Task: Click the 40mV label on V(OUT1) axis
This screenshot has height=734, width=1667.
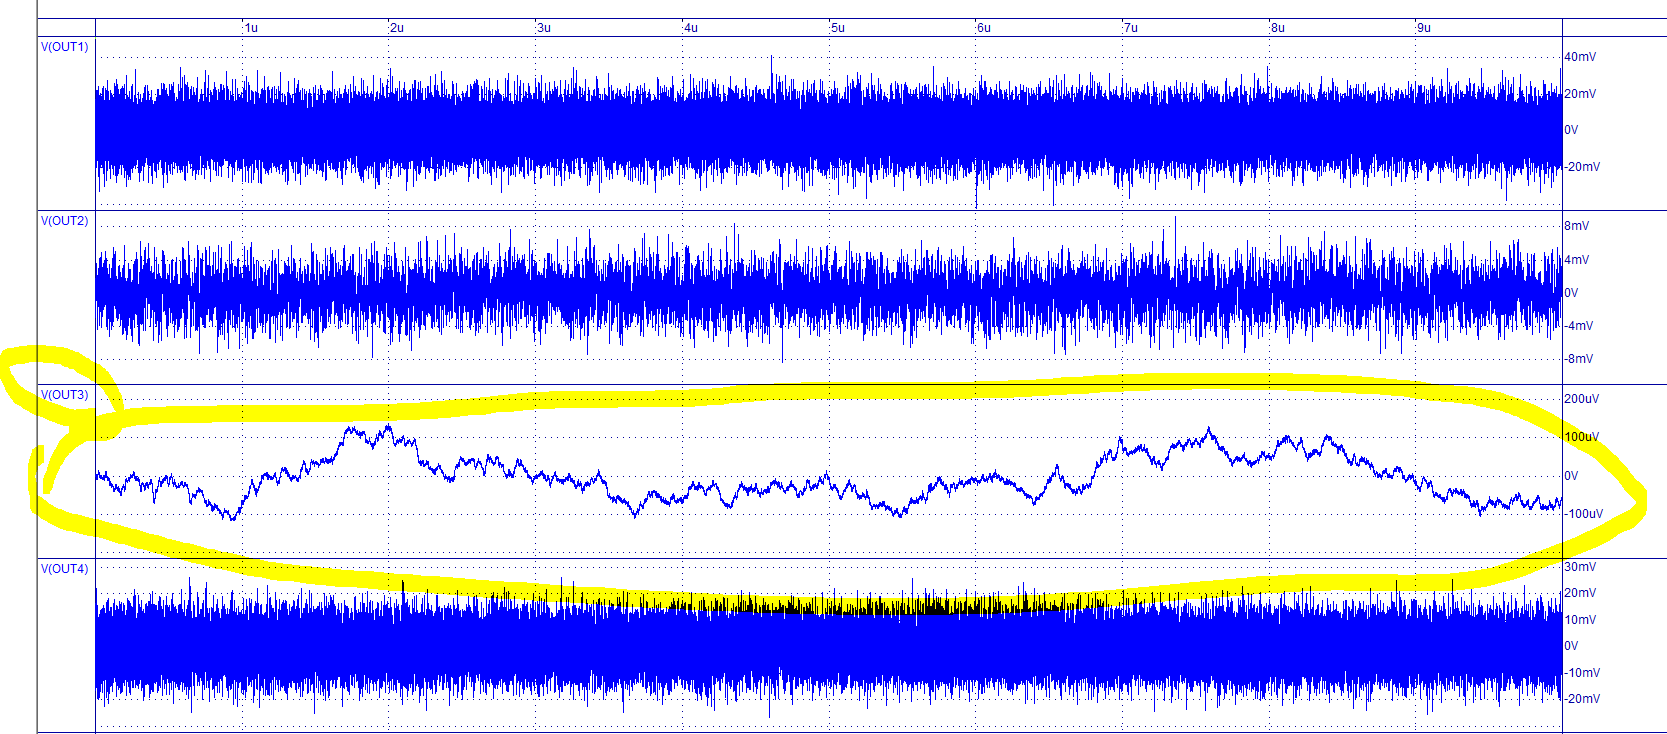Action: (x=1580, y=57)
